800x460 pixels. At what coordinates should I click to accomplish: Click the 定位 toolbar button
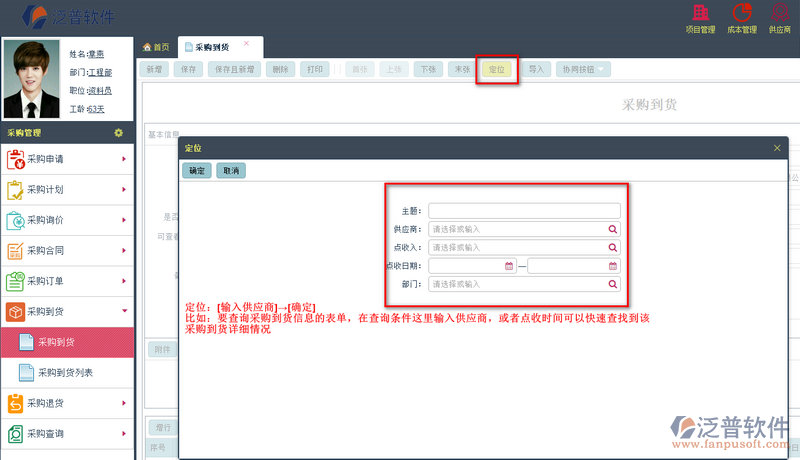[496, 69]
